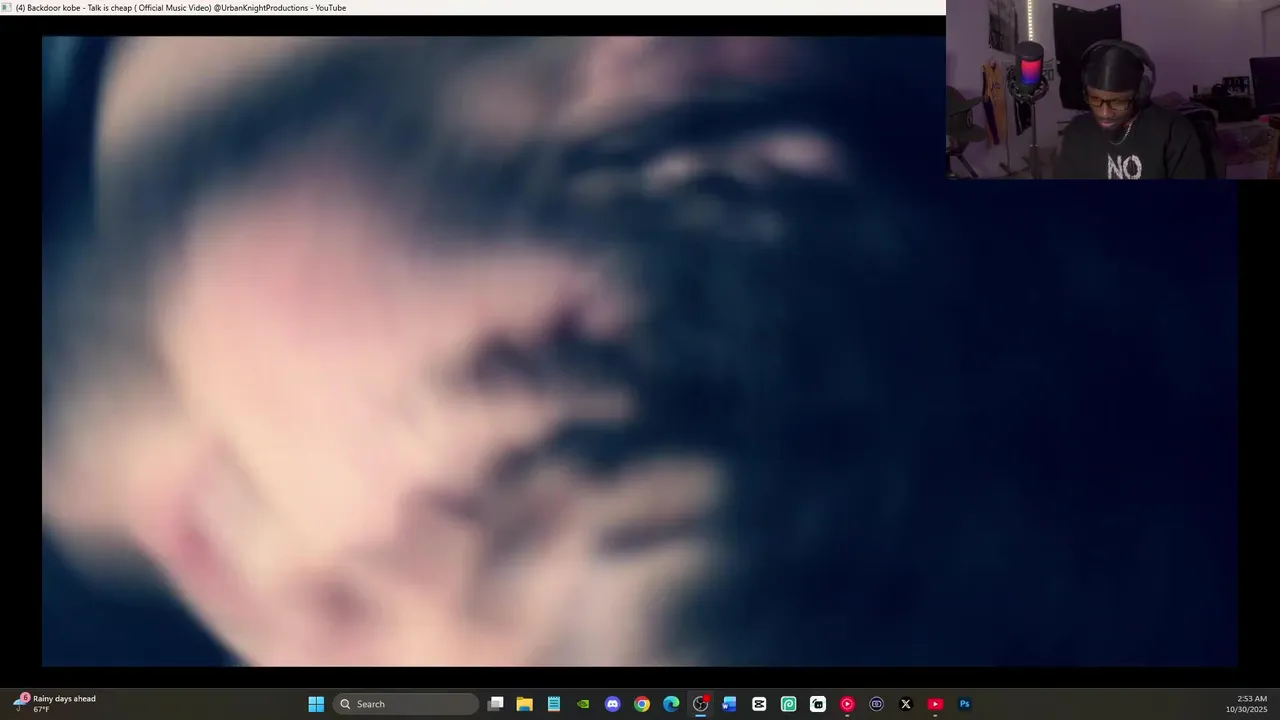Open YouTube app from the taskbar

[x=935, y=704]
